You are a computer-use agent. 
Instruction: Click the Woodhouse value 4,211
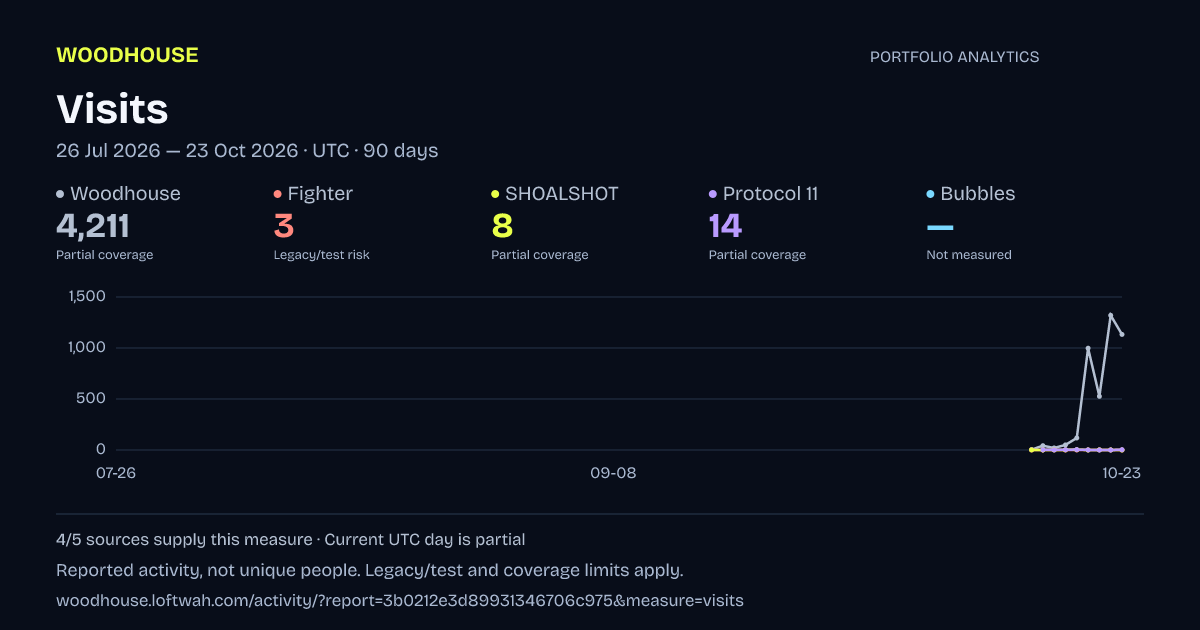coord(93,226)
